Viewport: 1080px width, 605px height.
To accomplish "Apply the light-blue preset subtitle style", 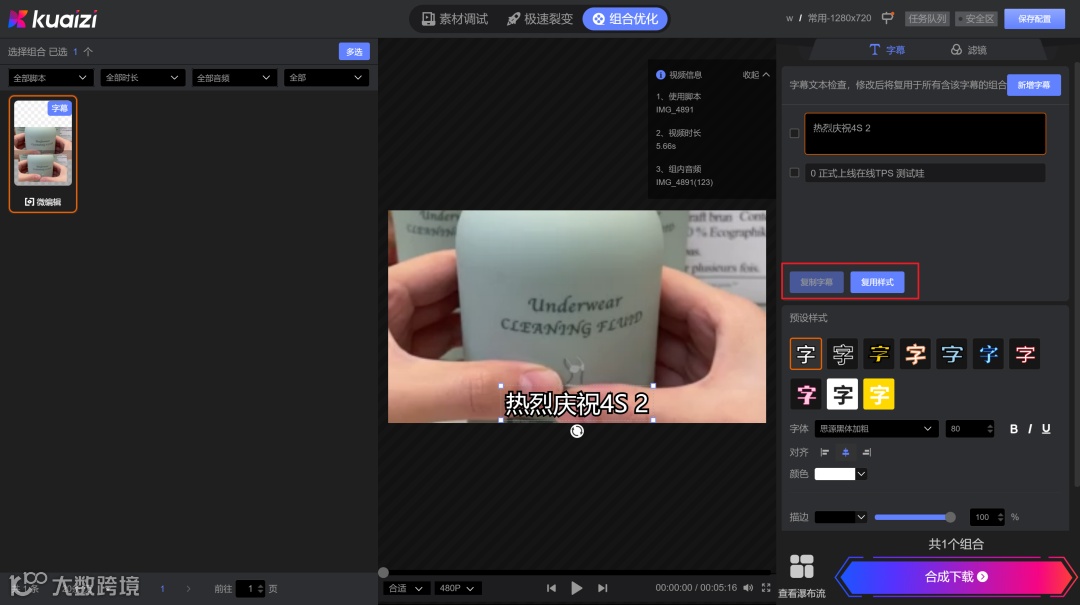I will coord(952,354).
